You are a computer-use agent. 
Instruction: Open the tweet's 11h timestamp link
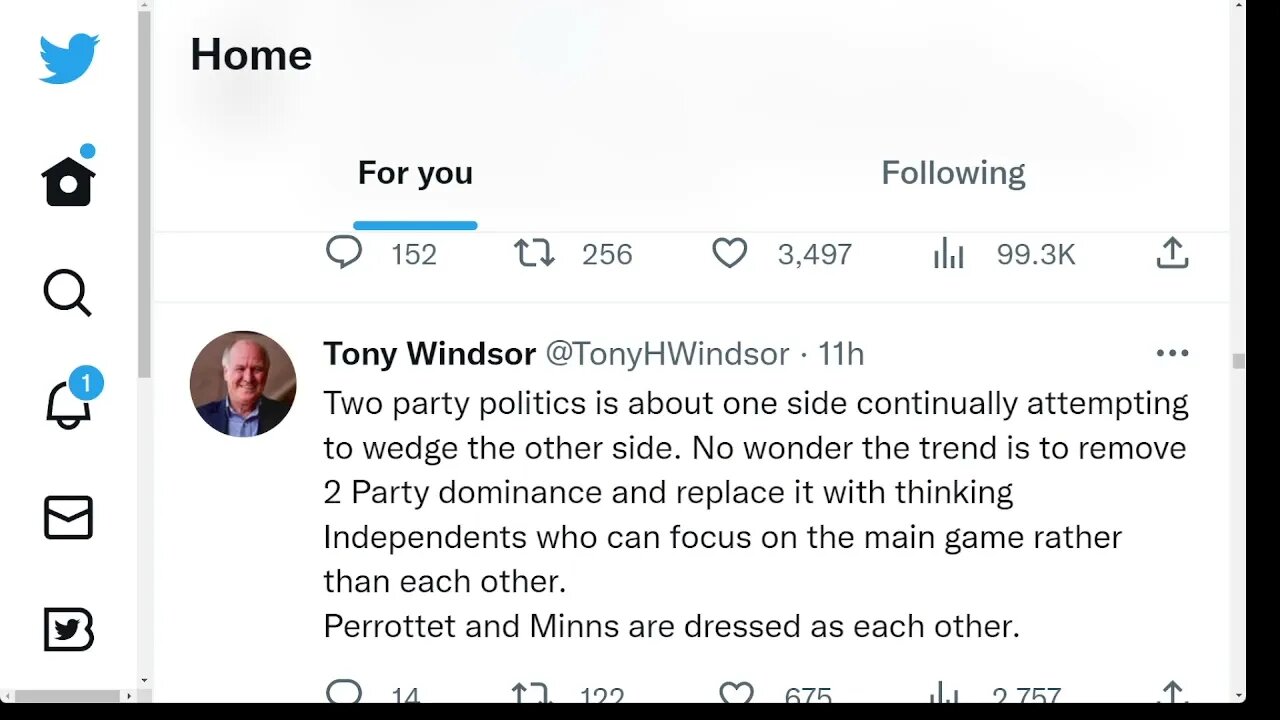841,354
